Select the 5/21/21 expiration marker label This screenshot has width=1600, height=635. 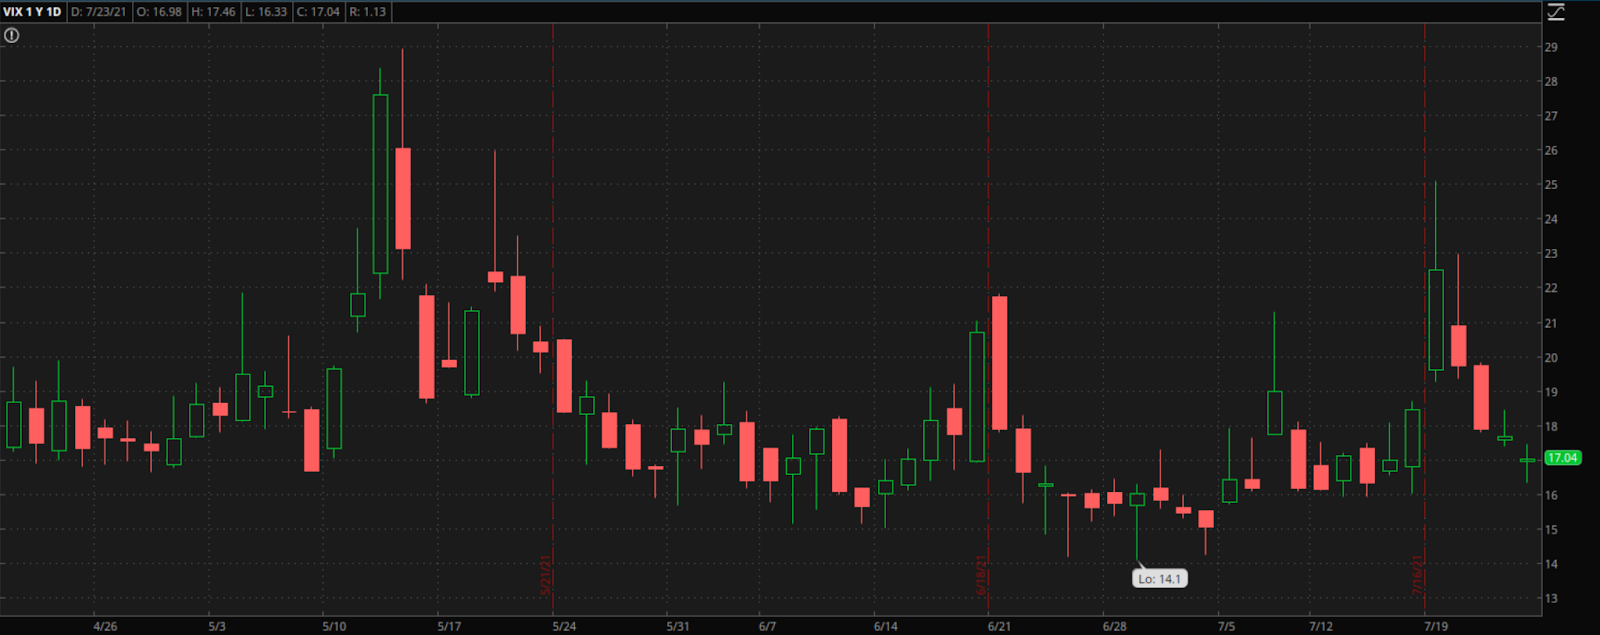(x=546, y=577)
